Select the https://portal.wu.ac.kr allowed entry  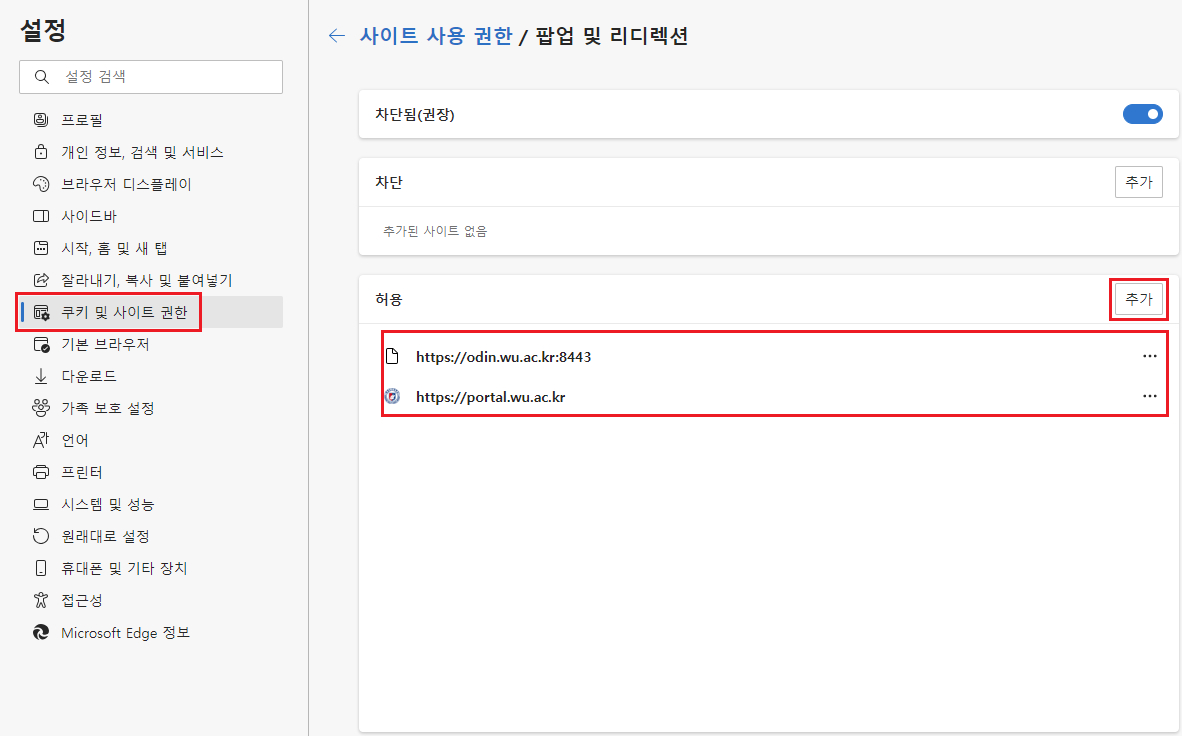(490, 397)
